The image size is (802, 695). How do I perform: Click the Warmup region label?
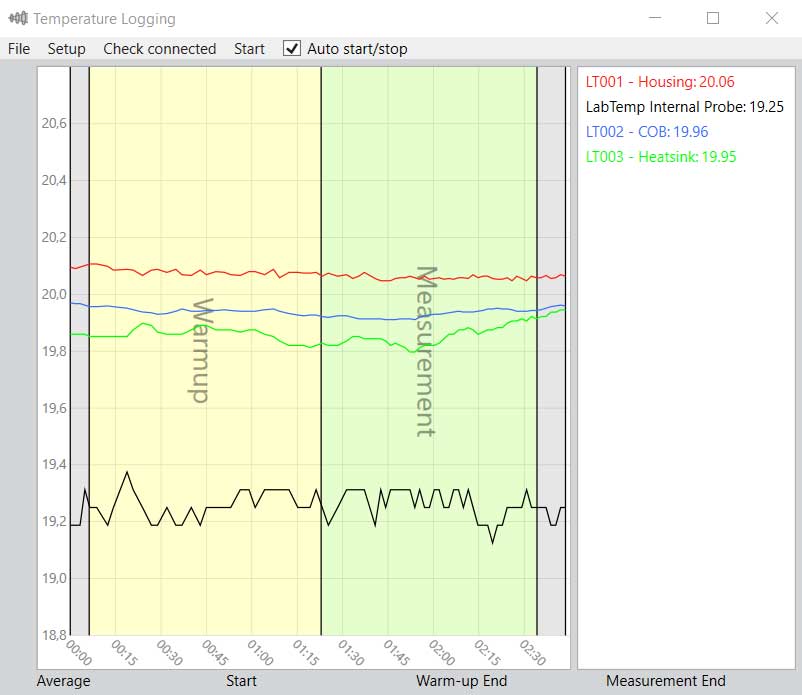click(x=200, y=350)
